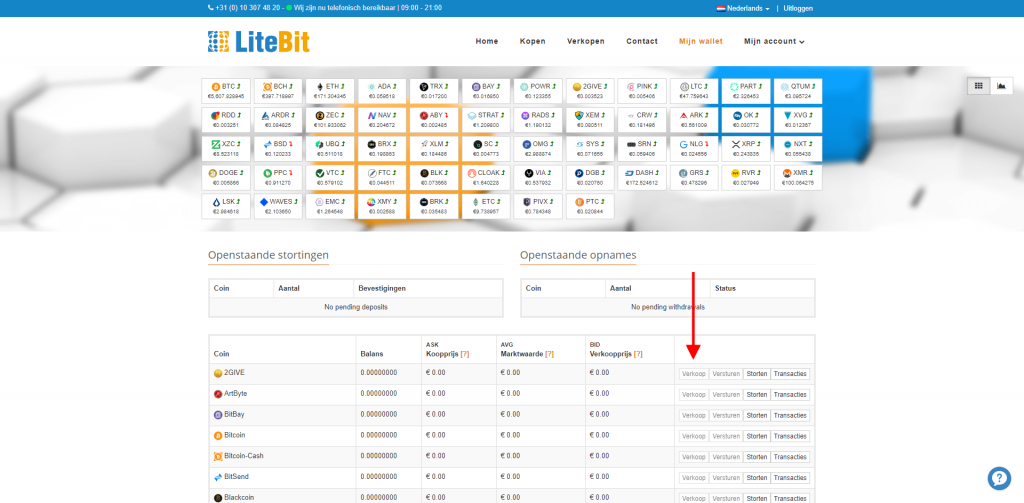Open the XEM ticker tile
The height and width of the screenshot is (503, 1024).
coord(590,120)
